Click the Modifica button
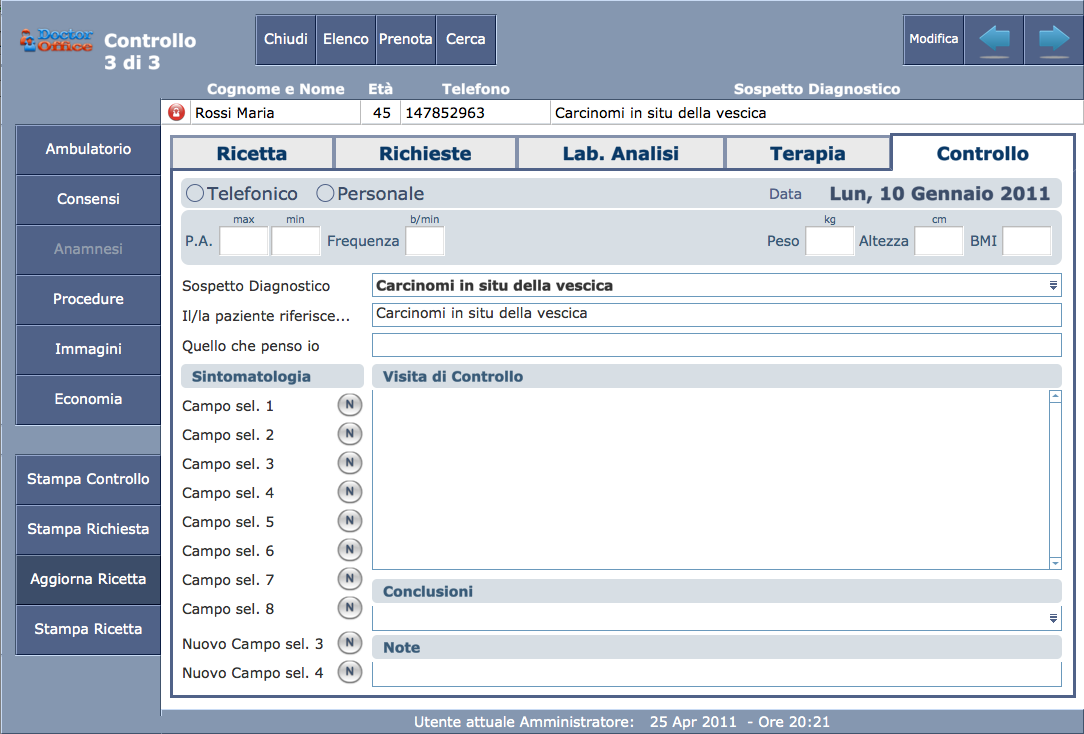 point(933,39)
